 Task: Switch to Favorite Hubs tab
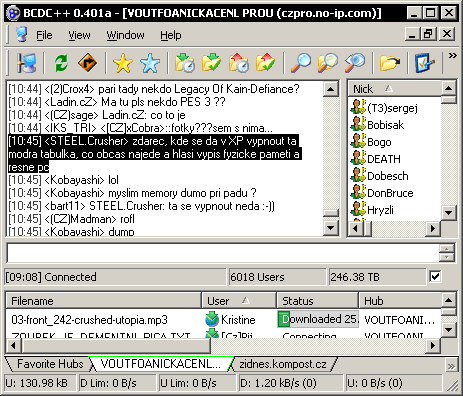[49, 364]
